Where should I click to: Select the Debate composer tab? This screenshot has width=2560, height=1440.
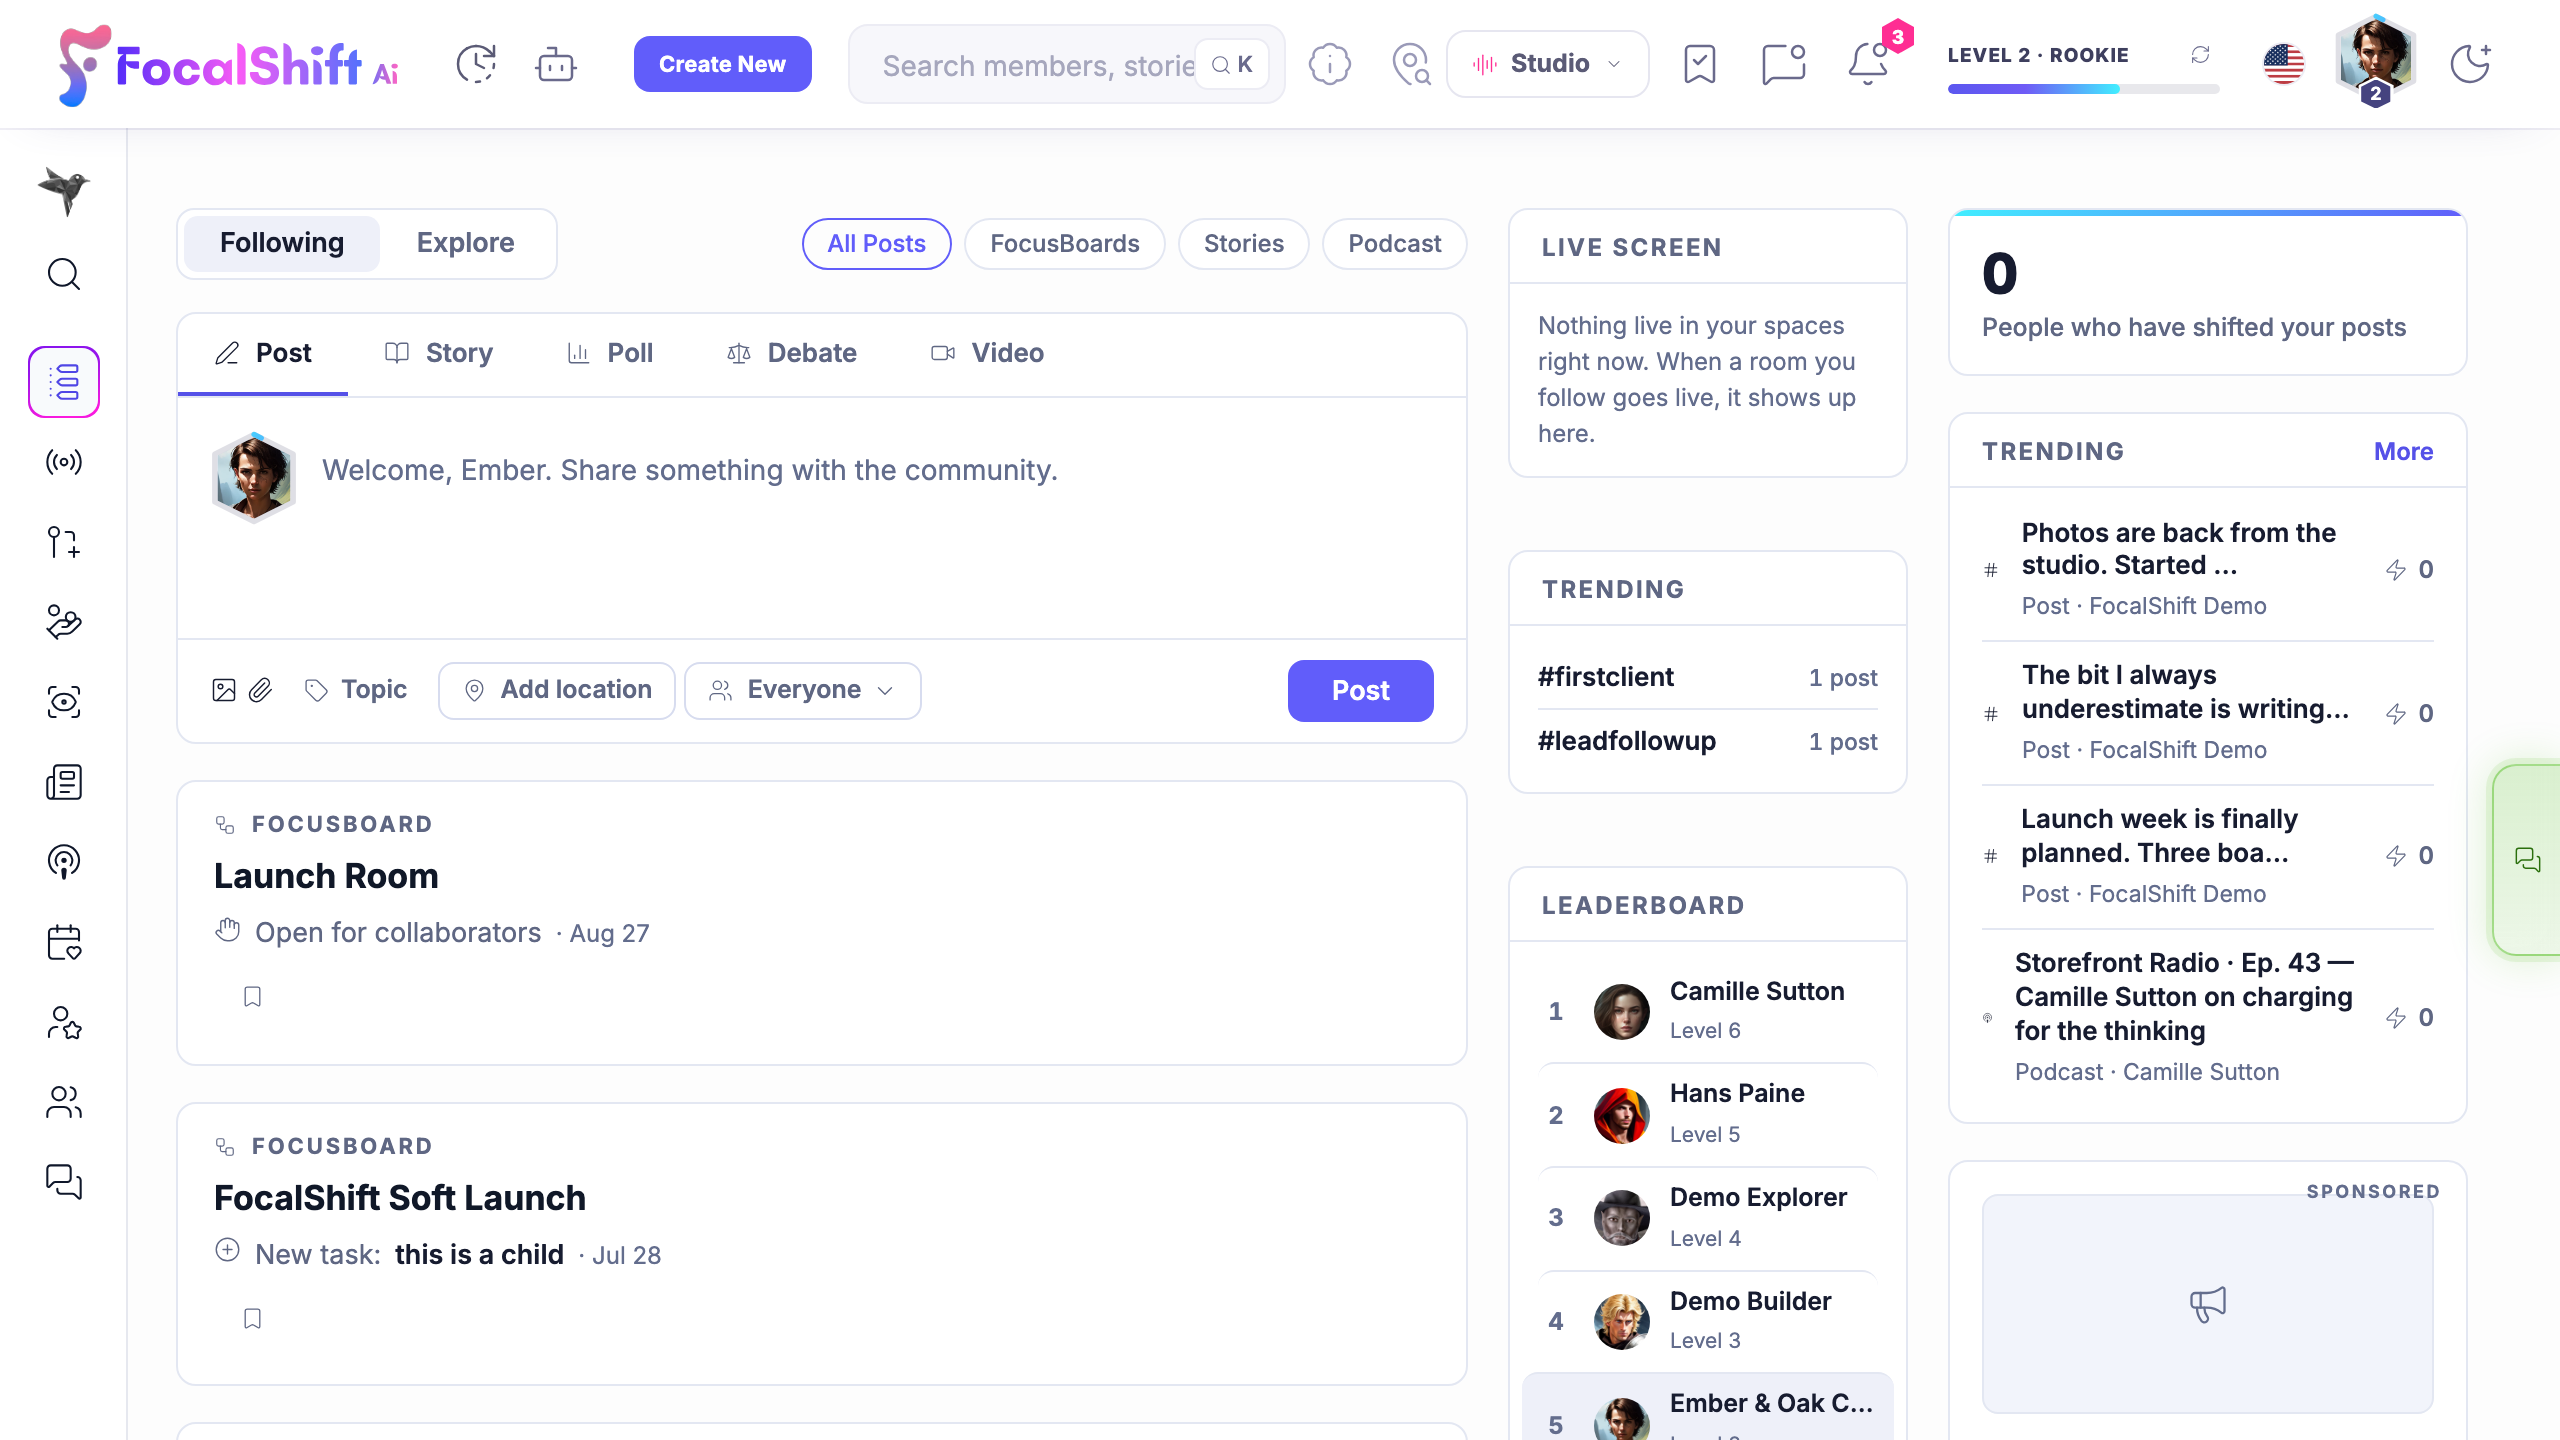791,353
